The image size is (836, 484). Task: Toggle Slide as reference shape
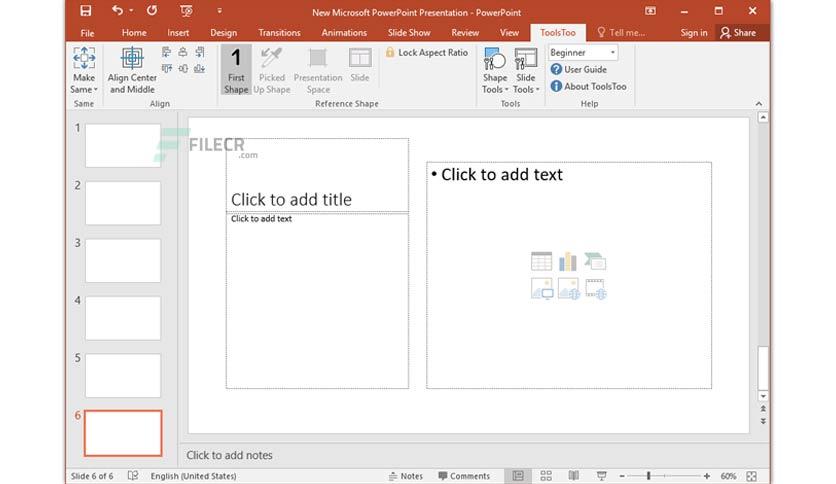coord(360,65)
